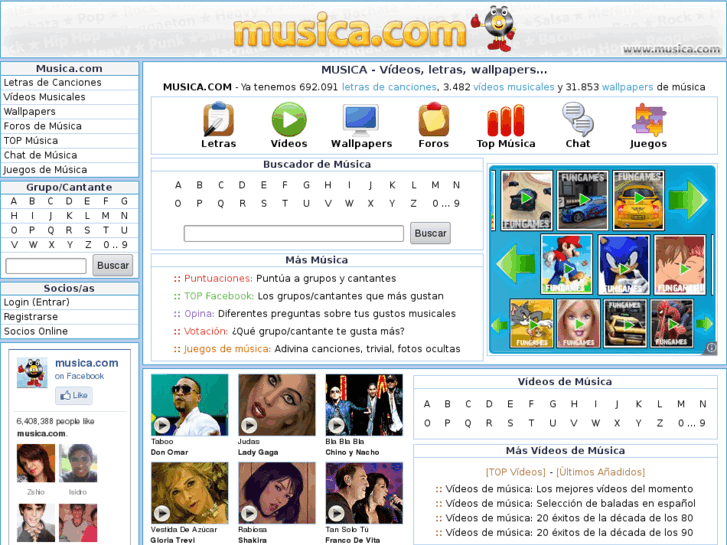Open the letras de canciones link
Screen dimensions: 727x545
click(x=389, y=87)
